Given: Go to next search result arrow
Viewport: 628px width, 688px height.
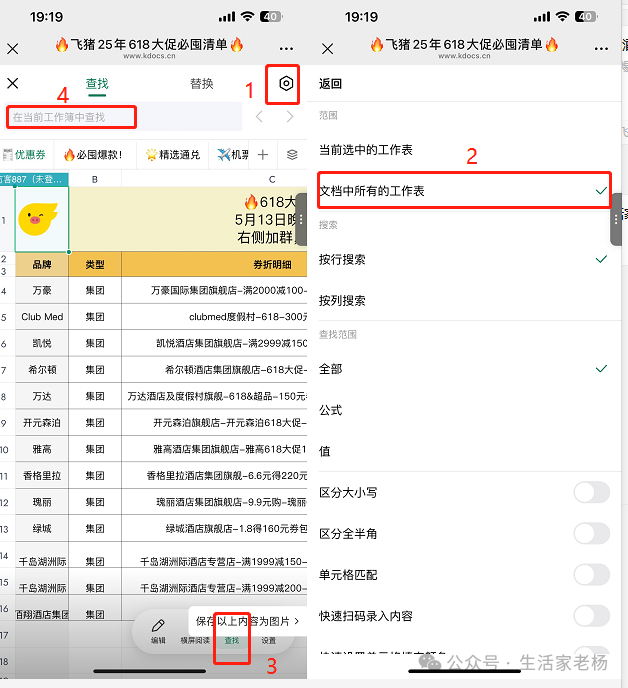Looking at the screenshot, I should tap(290, 117).
